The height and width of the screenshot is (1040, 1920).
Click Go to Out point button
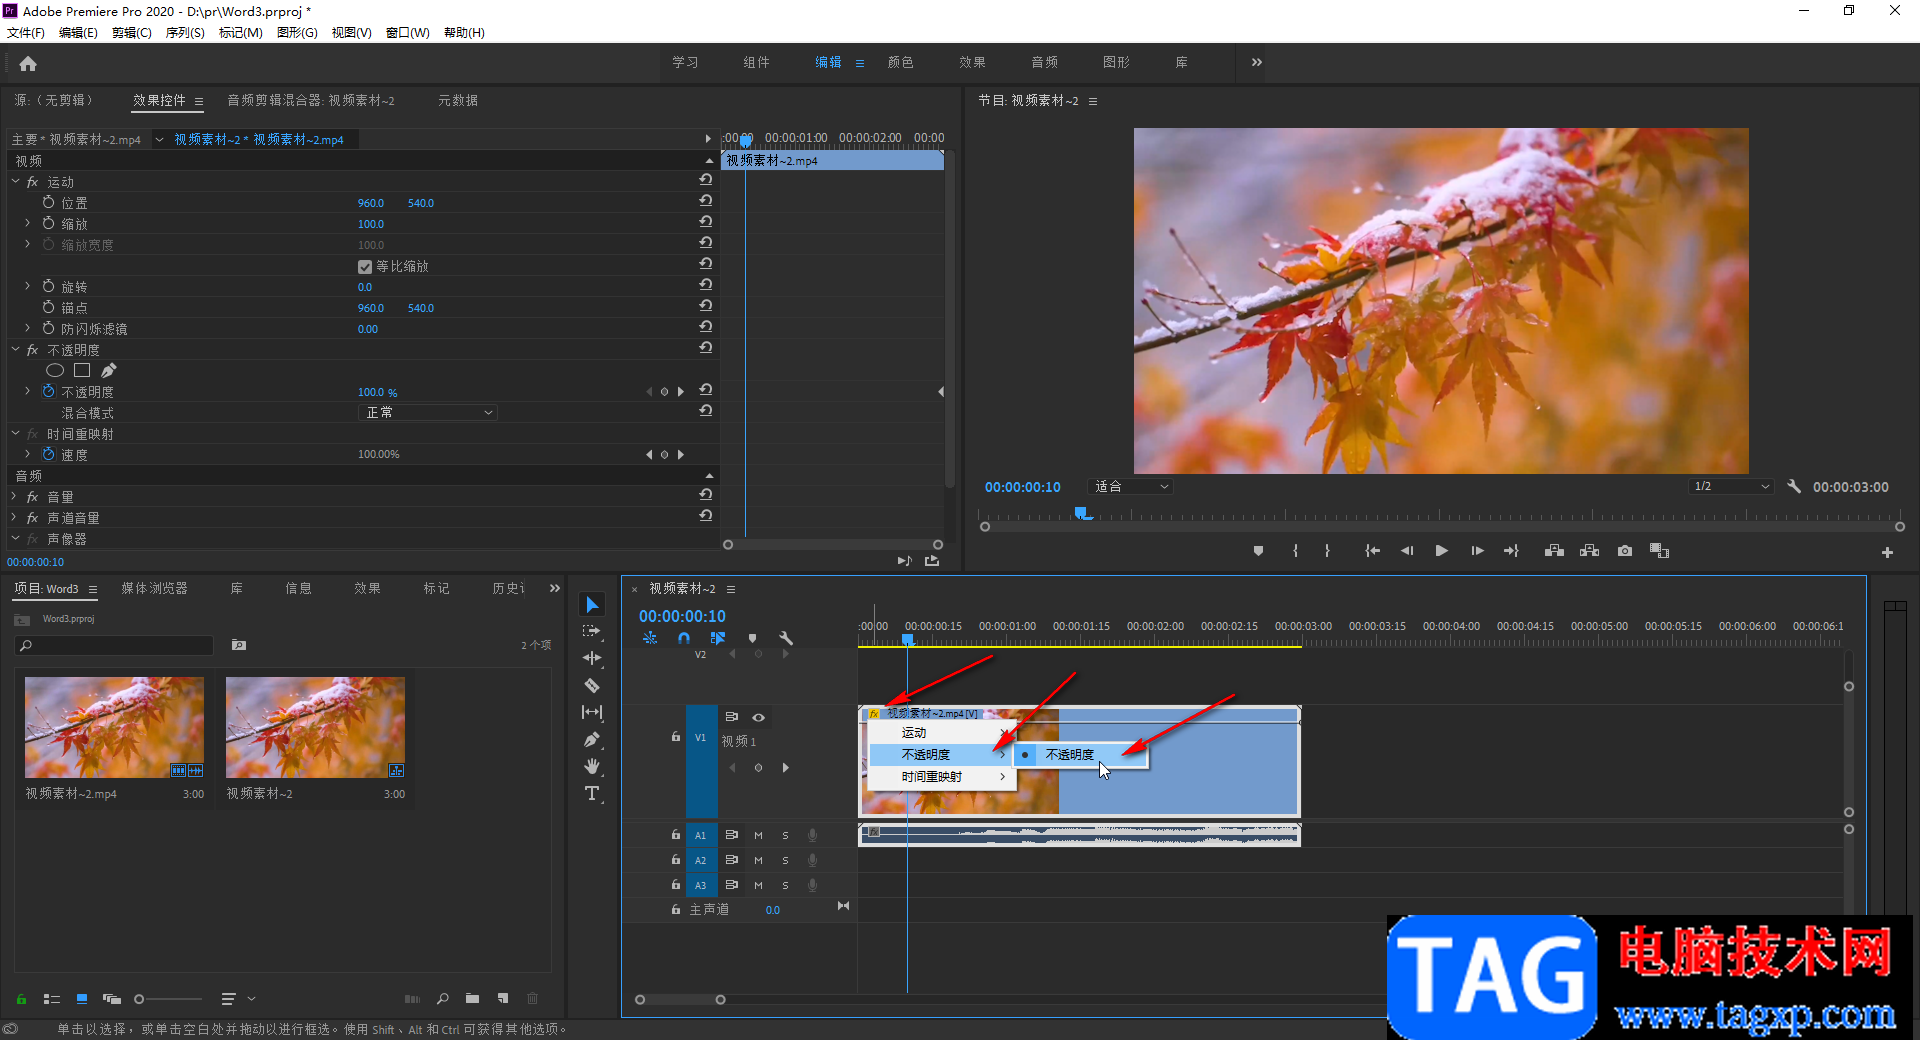point(1511,551)
